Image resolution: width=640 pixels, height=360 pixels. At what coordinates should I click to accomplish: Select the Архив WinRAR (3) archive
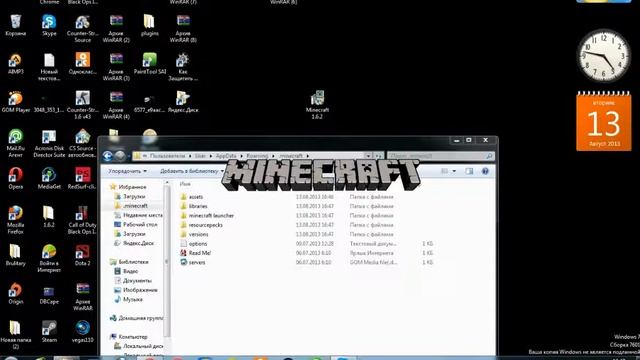point(116,67)
